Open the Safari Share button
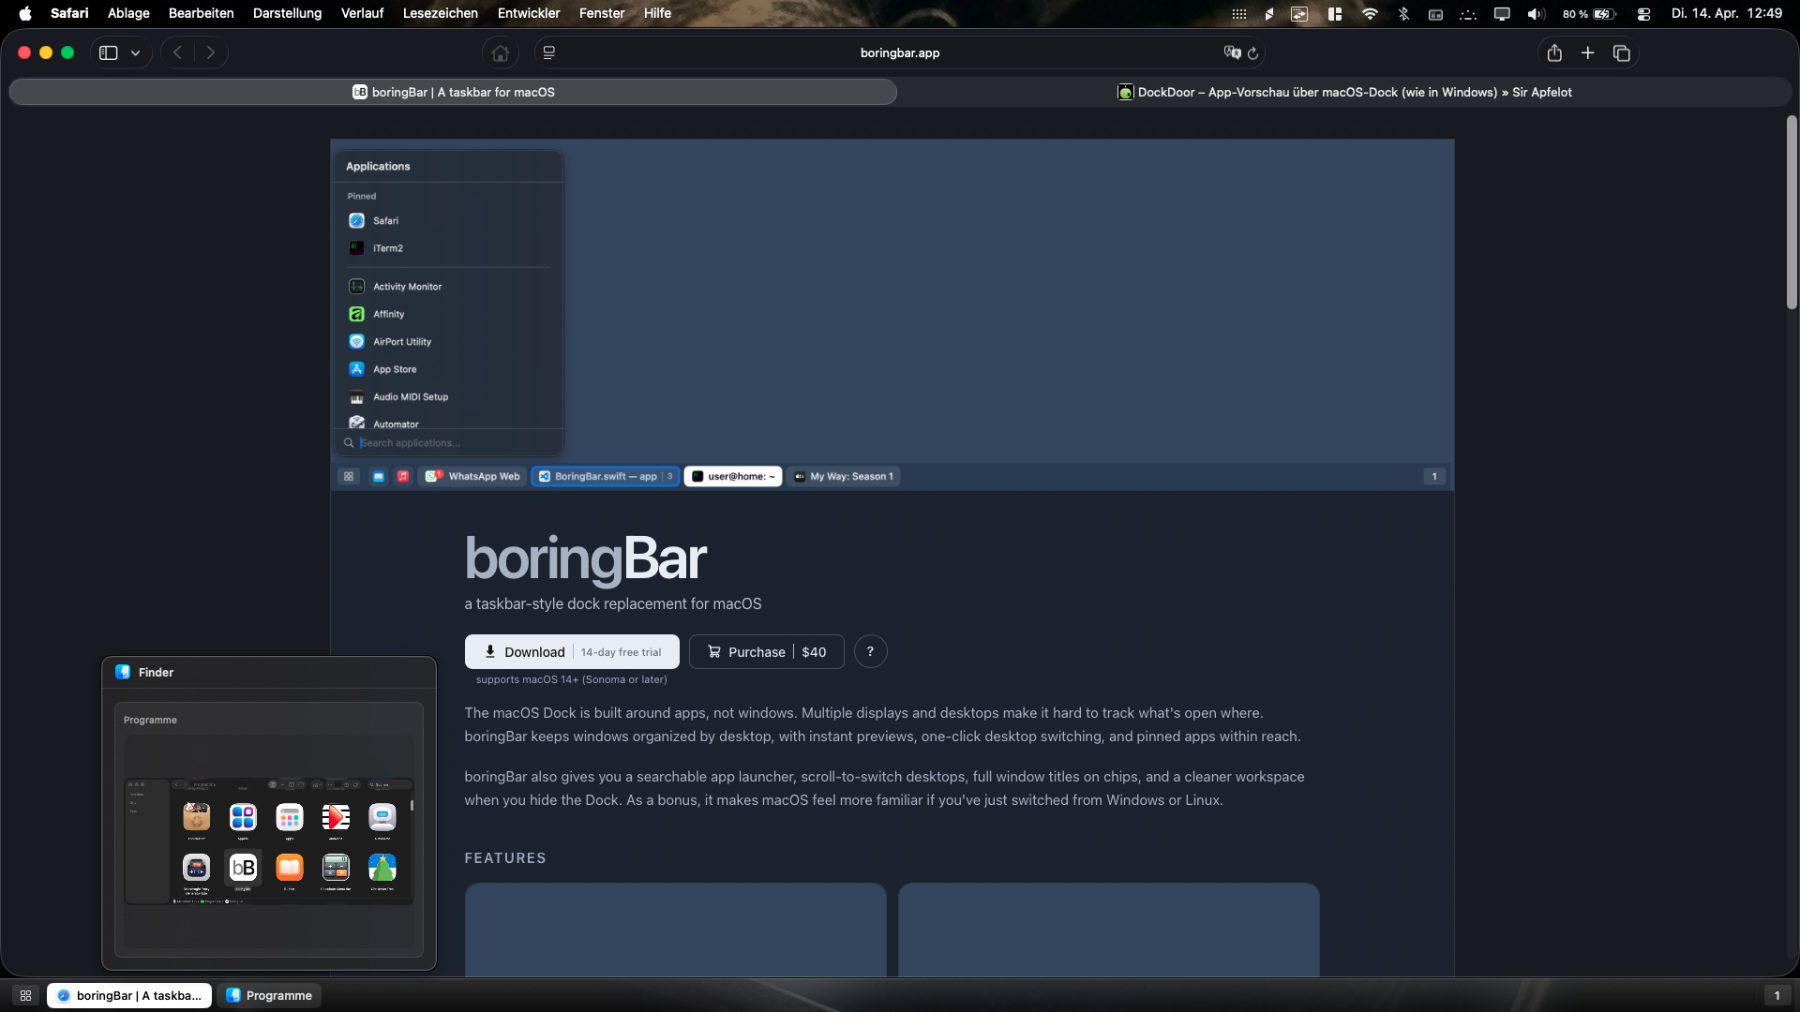This screenshot has width=1800, height=1012. [x=1554, y=53]
